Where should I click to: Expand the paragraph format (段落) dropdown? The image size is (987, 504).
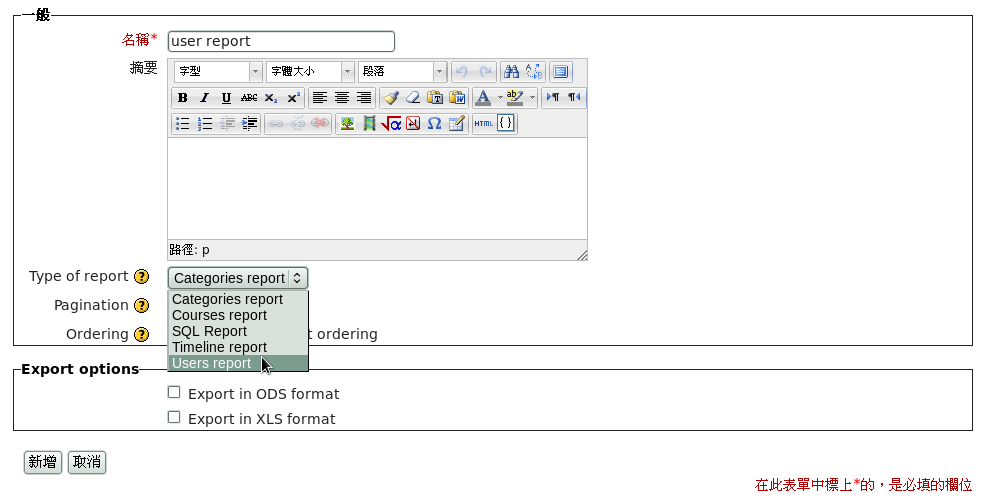[x=402, y=72]
